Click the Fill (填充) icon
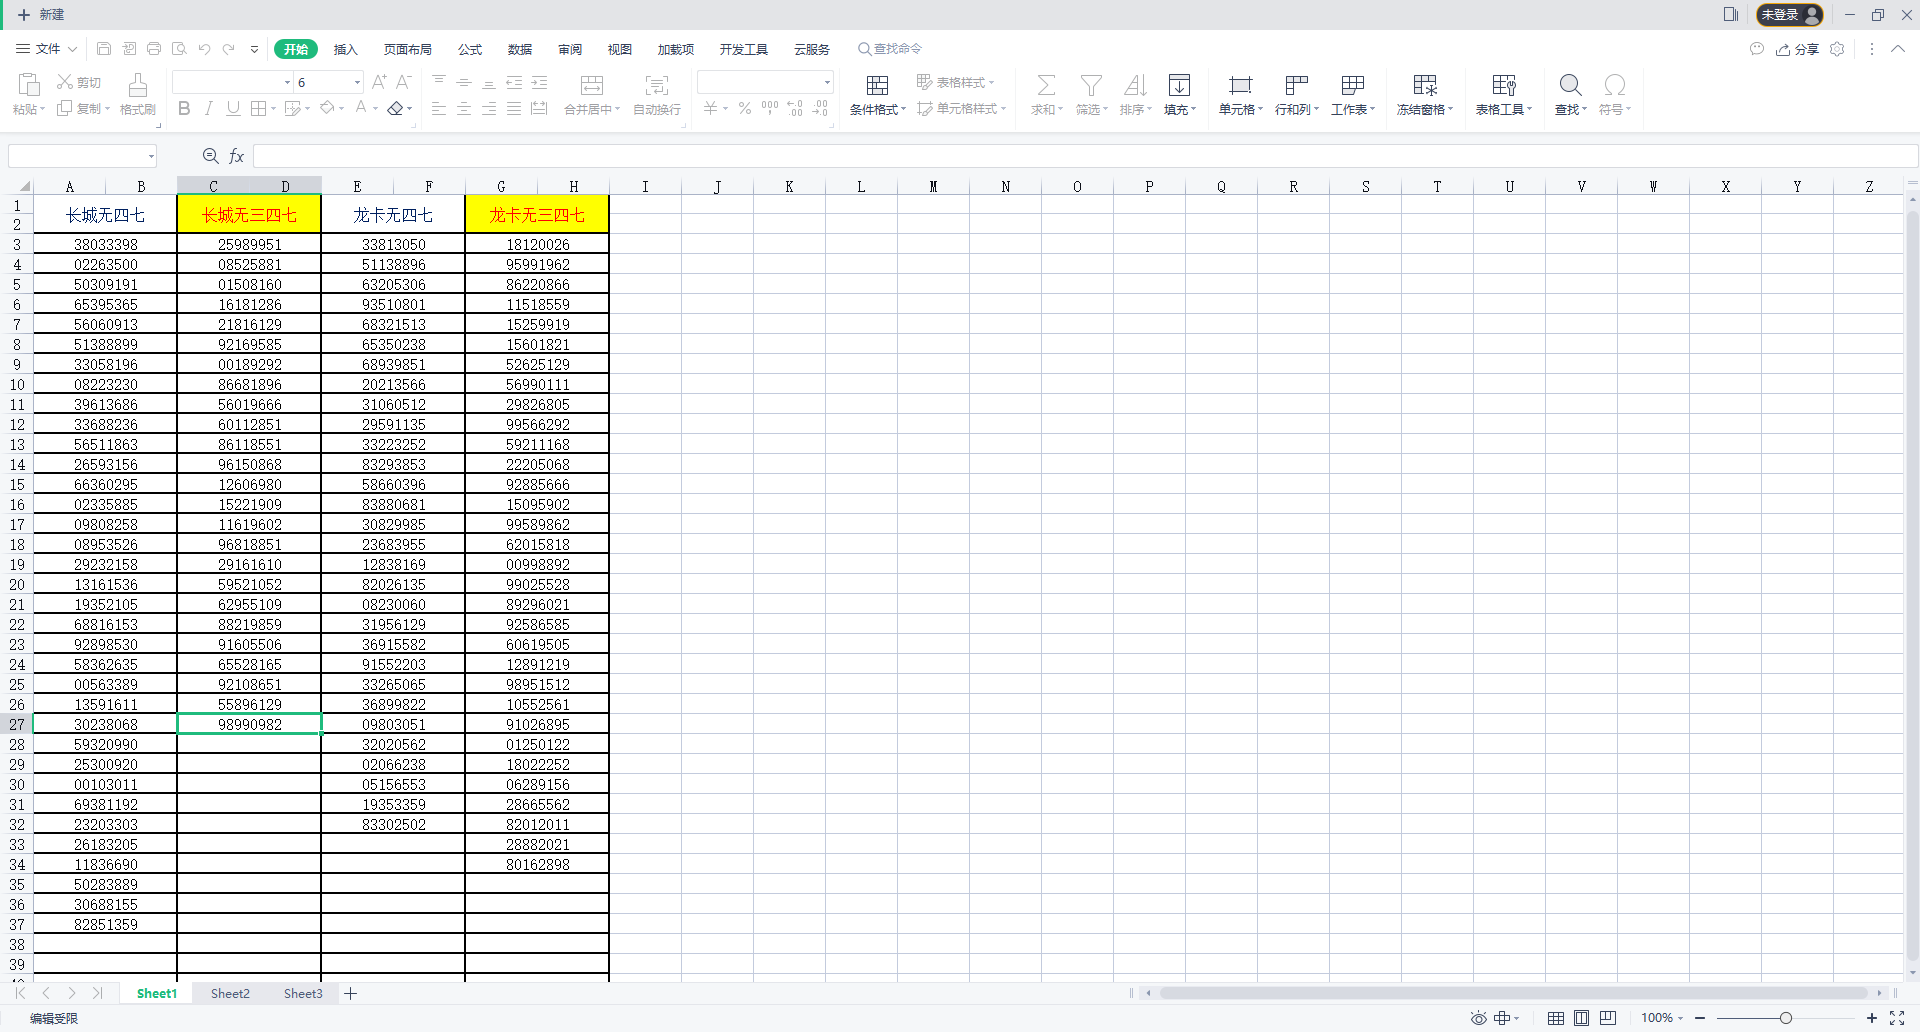This screenshot has height=1032, width=1920. pos(1179,86)
